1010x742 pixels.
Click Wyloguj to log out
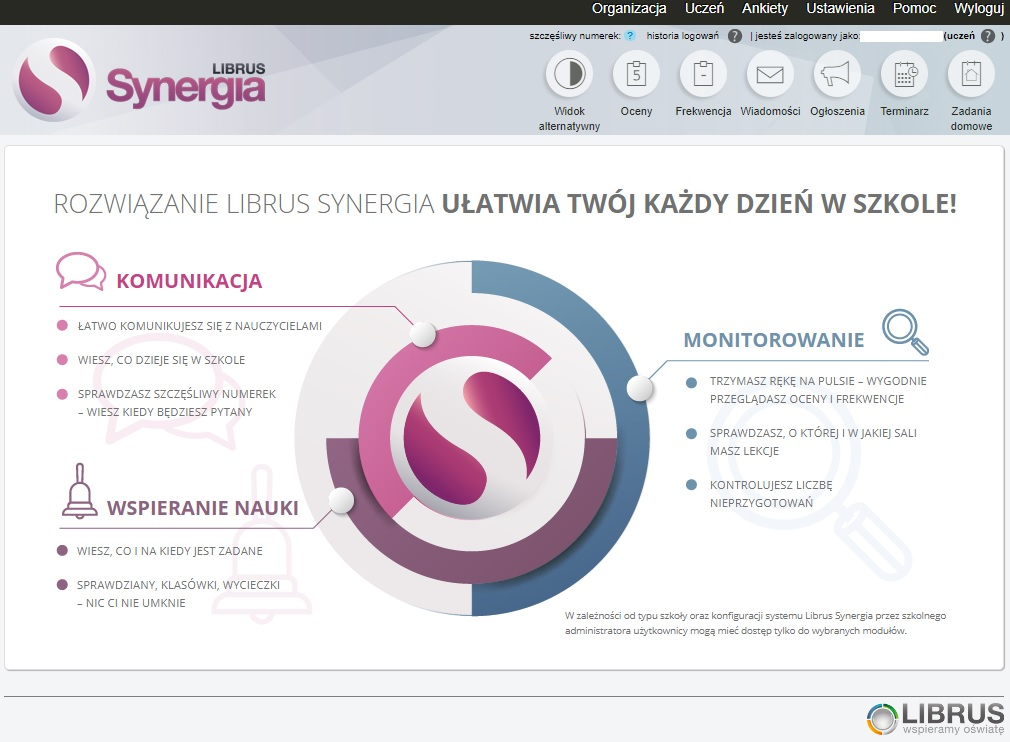point(978,8)
